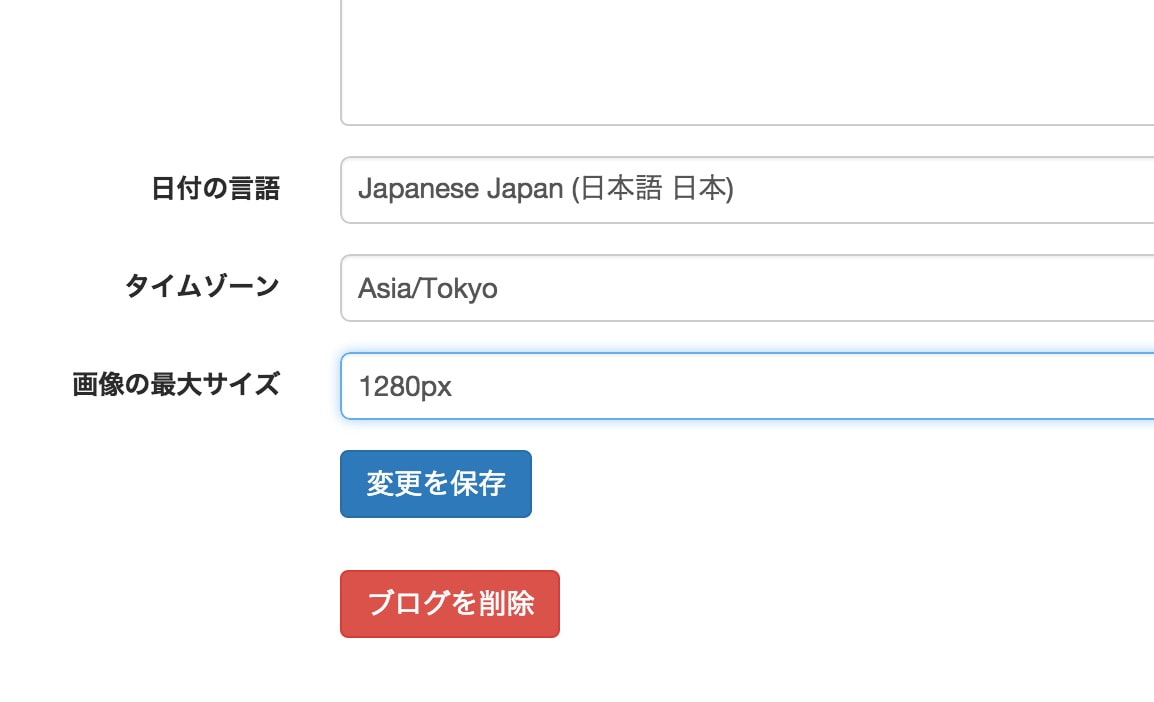Click the Asia/Tokyo timezone value

pos(428,288)
